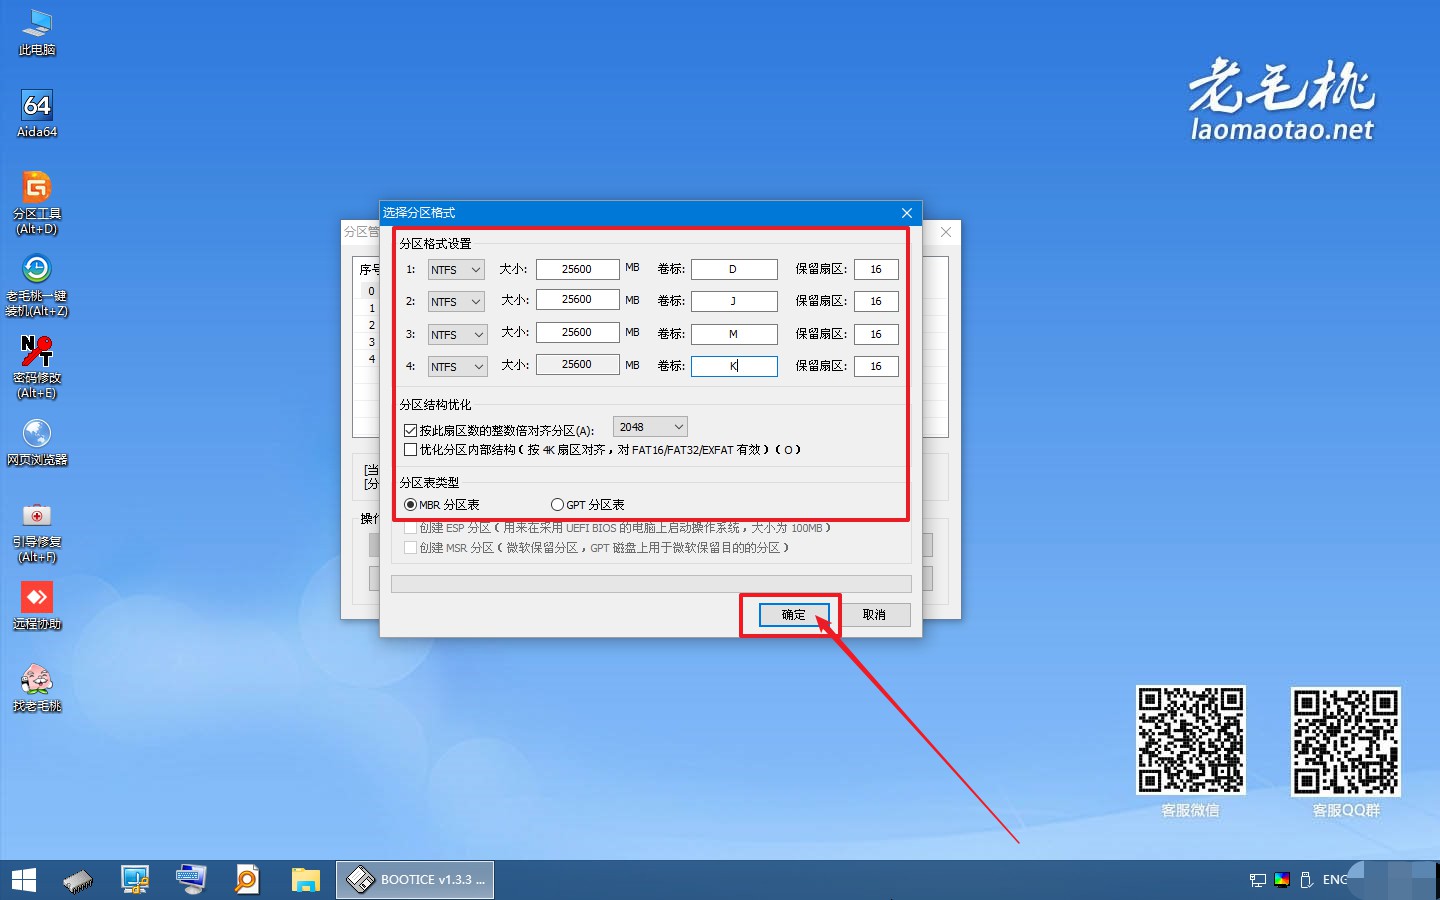Viewport: 1440px width, 900px height.
Task: Click volume label field containing D
Action: (734, 269)
